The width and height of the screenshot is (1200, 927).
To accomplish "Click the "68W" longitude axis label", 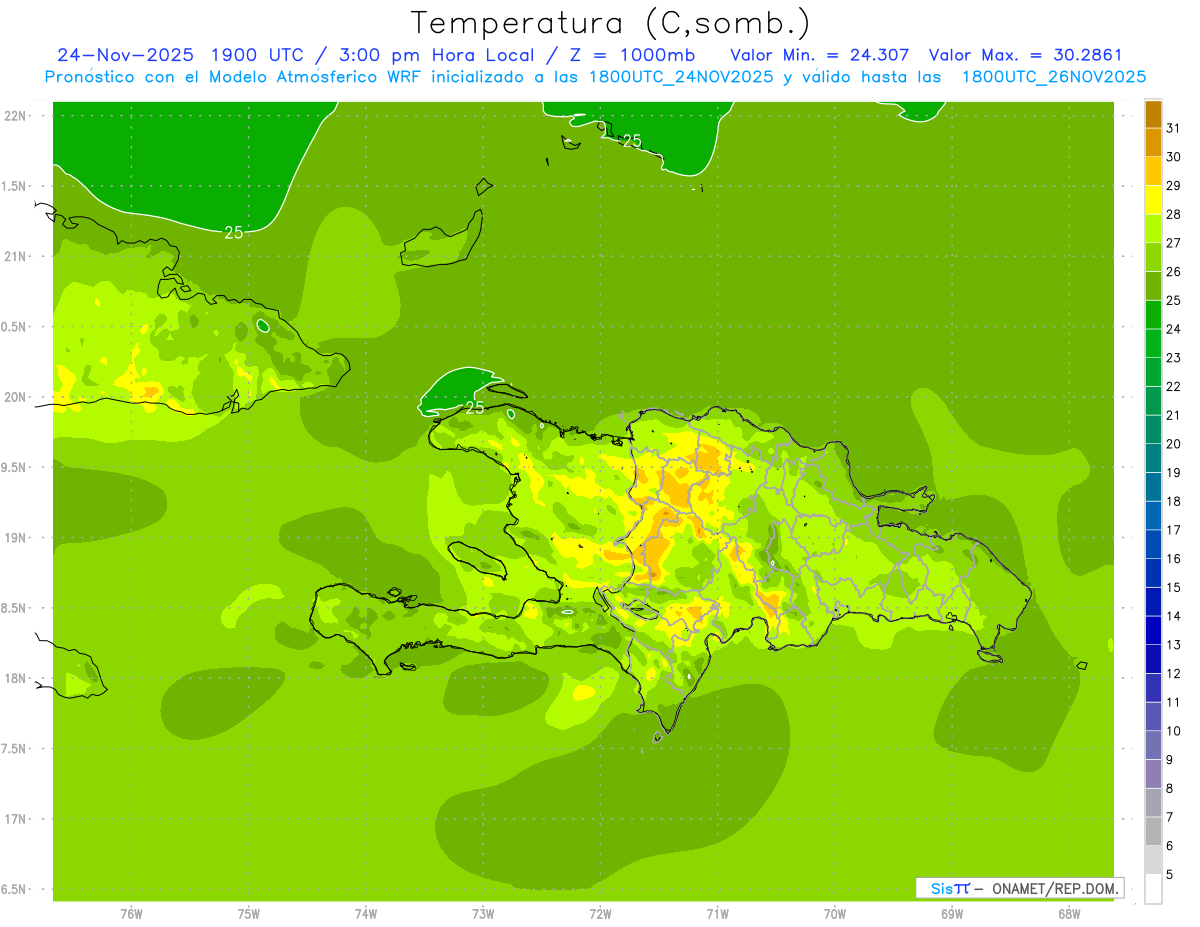I will [x=1069, y=914].
